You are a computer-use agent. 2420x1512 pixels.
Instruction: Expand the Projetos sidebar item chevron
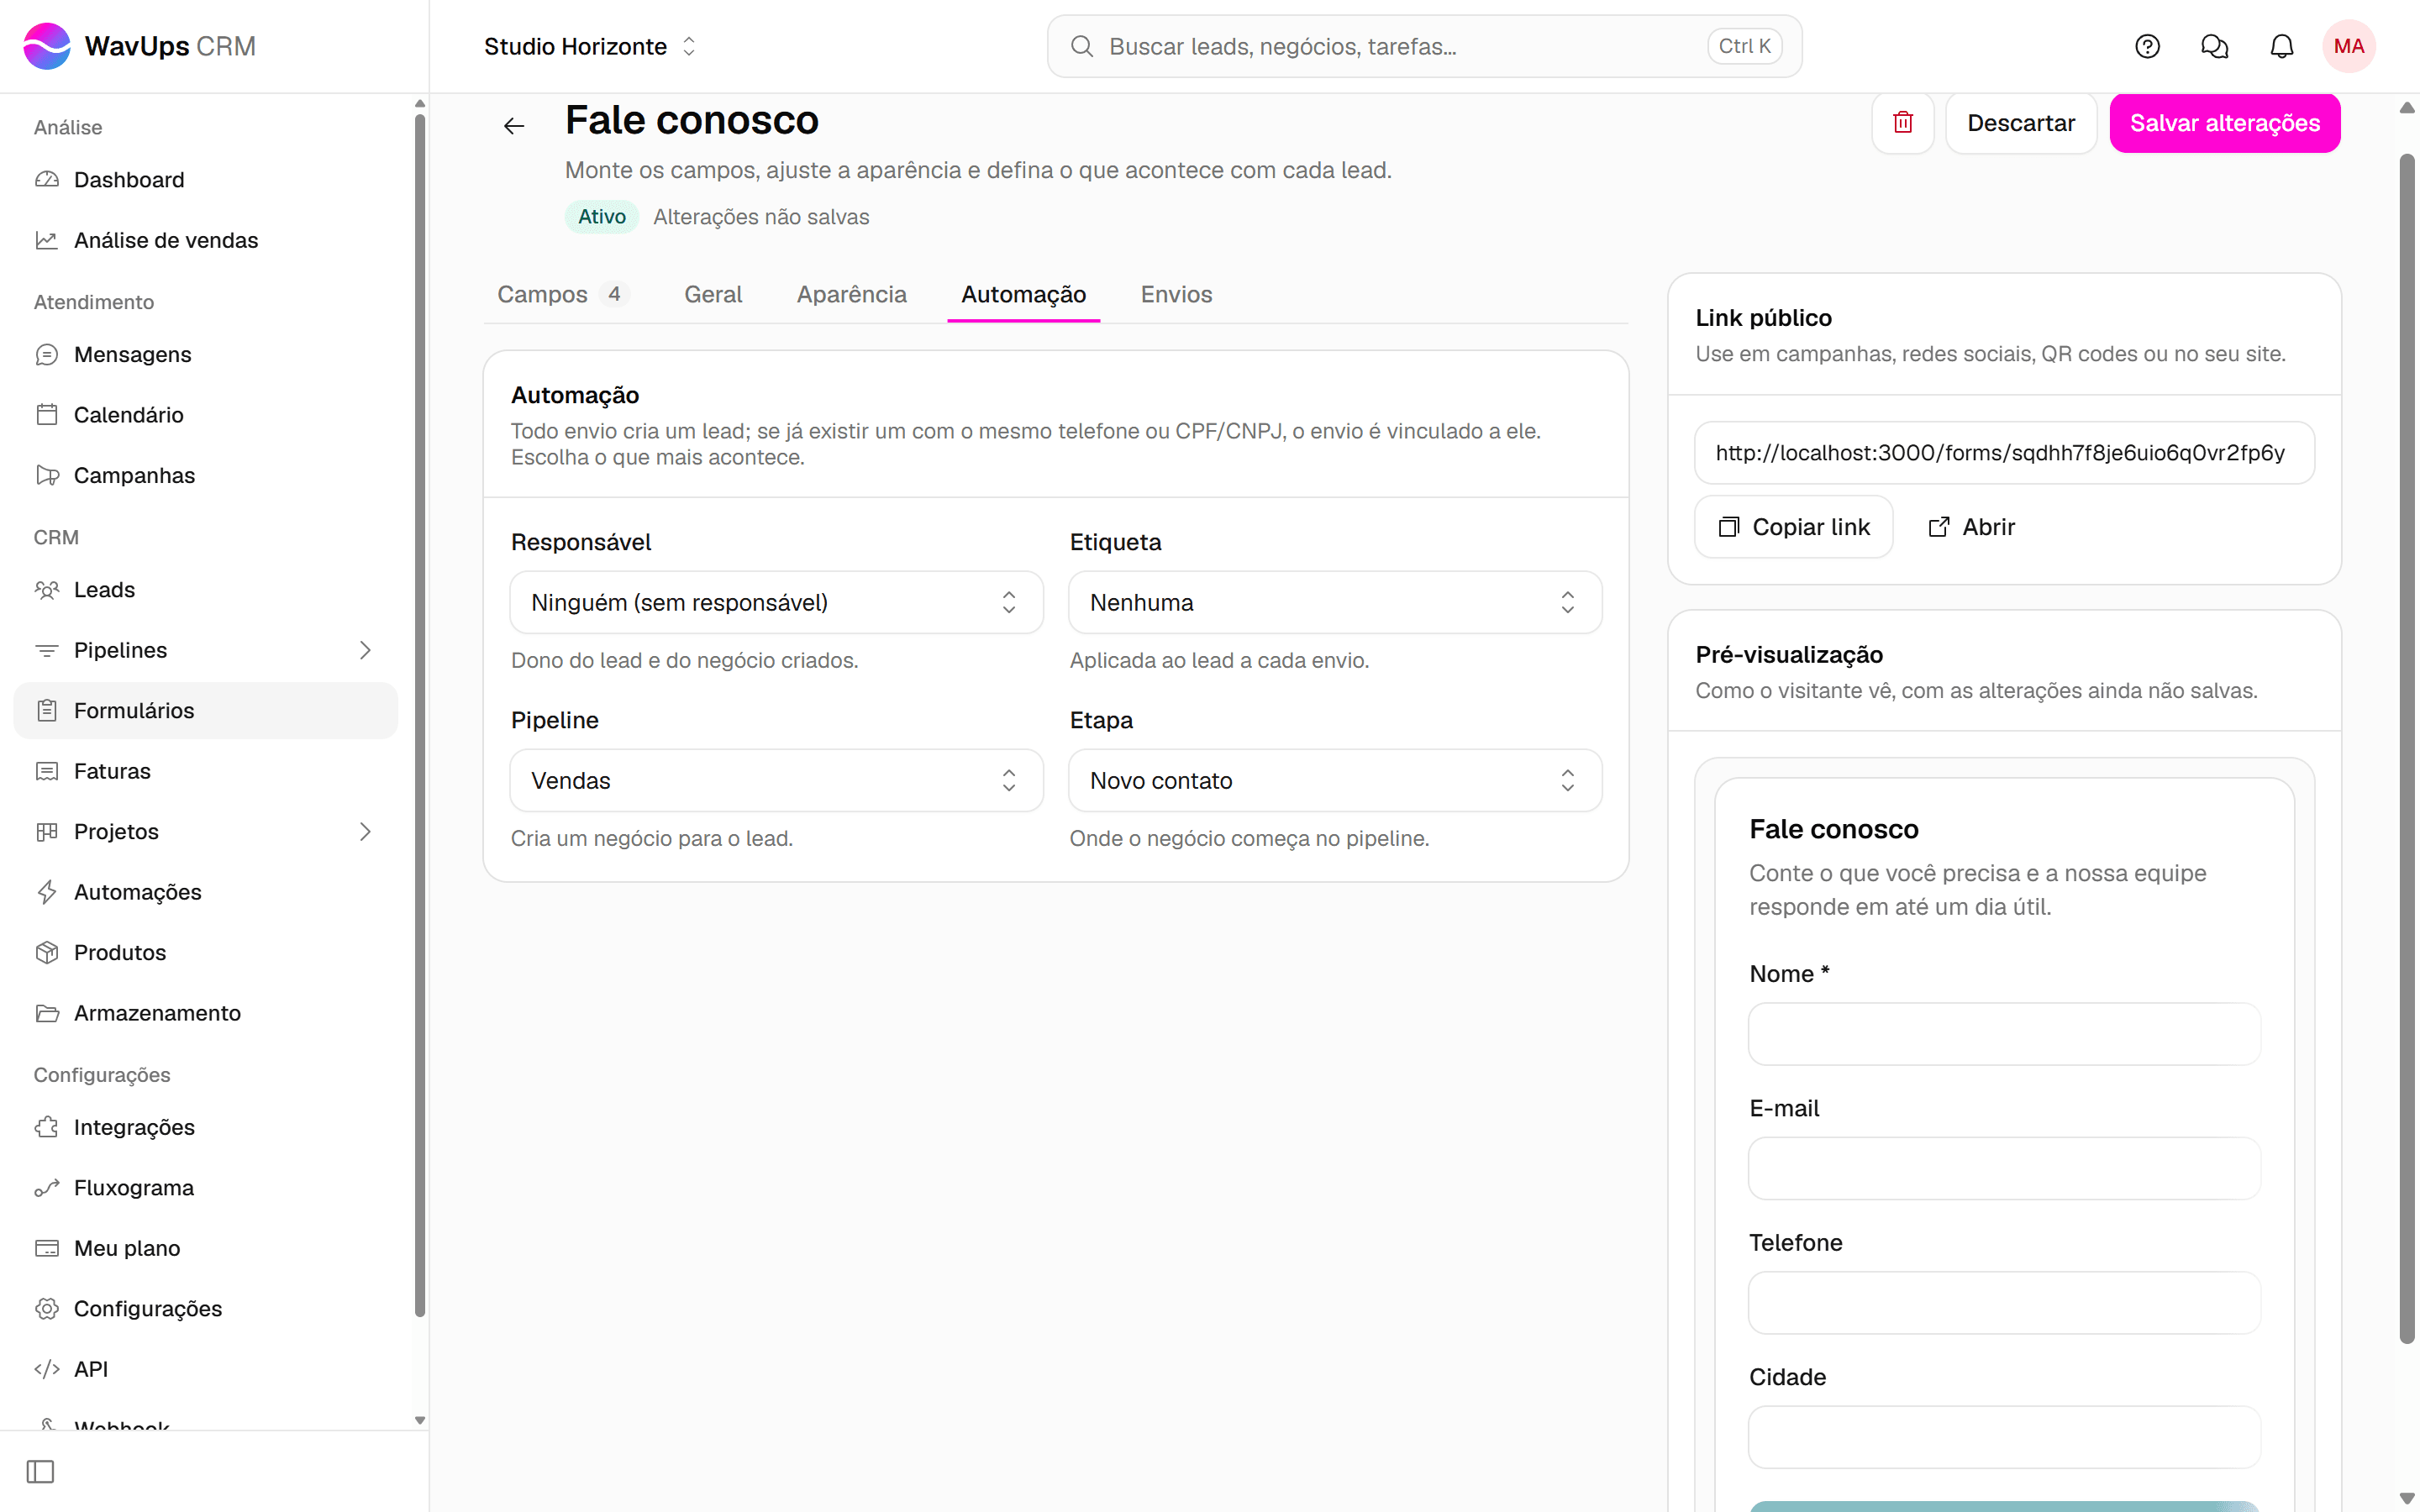365,831
